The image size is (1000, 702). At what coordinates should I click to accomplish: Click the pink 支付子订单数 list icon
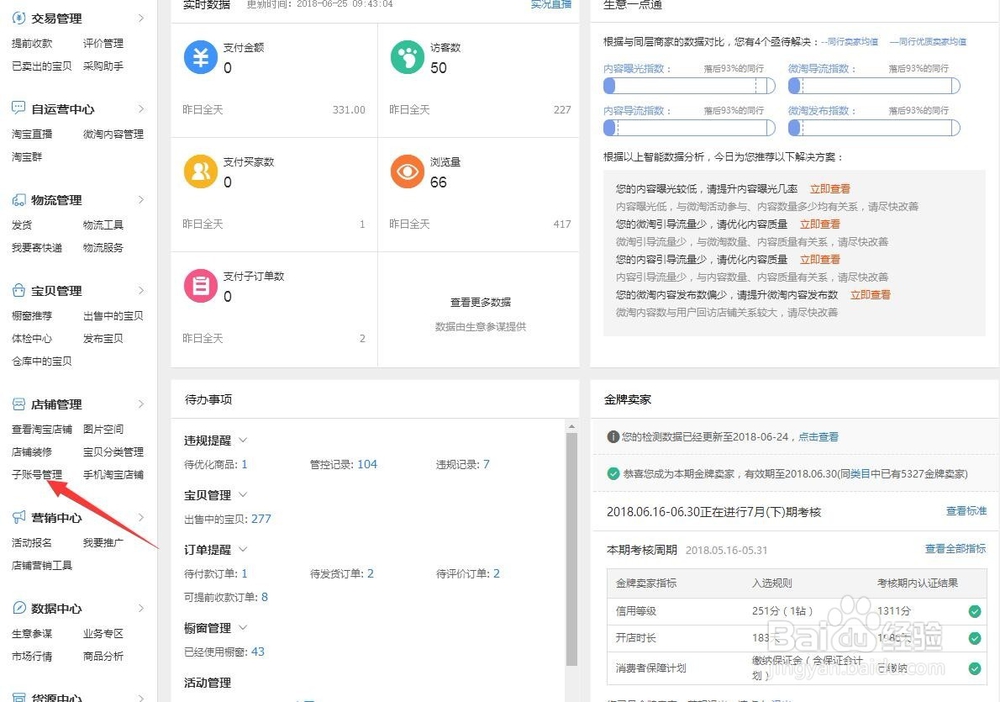tap(201, 285)
